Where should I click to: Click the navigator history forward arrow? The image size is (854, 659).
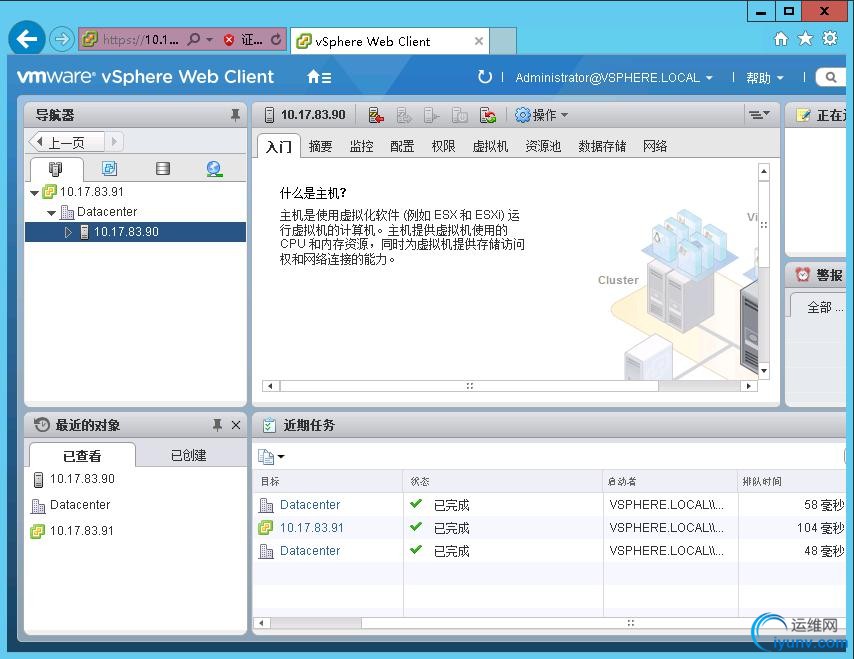(114, 142)
